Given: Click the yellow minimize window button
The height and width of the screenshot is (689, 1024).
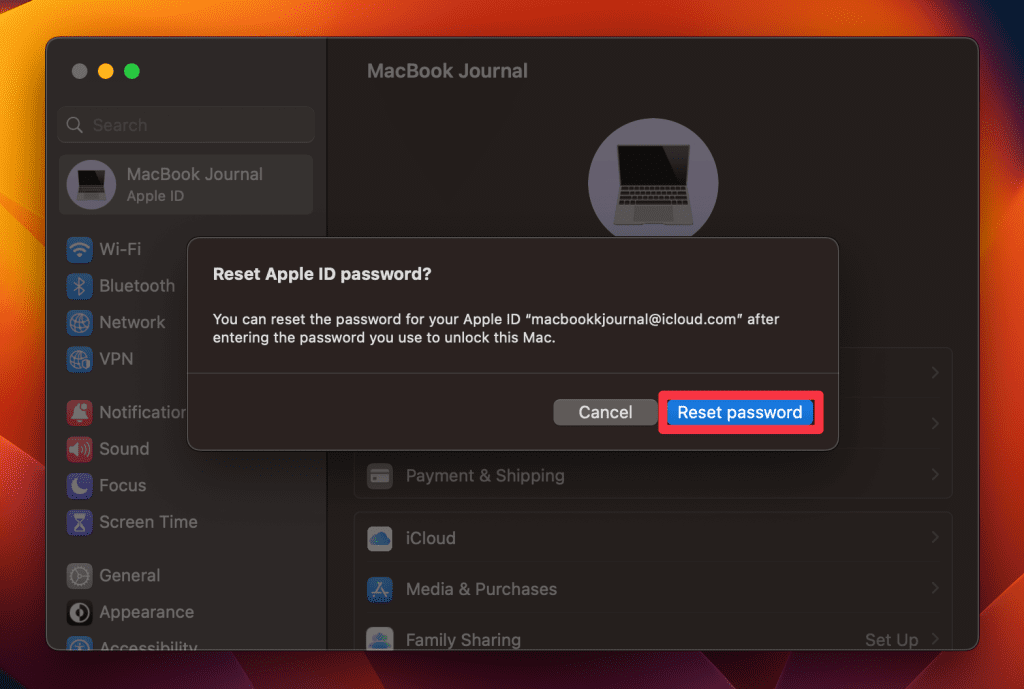Looking at the screenshot, I should 106,71.
